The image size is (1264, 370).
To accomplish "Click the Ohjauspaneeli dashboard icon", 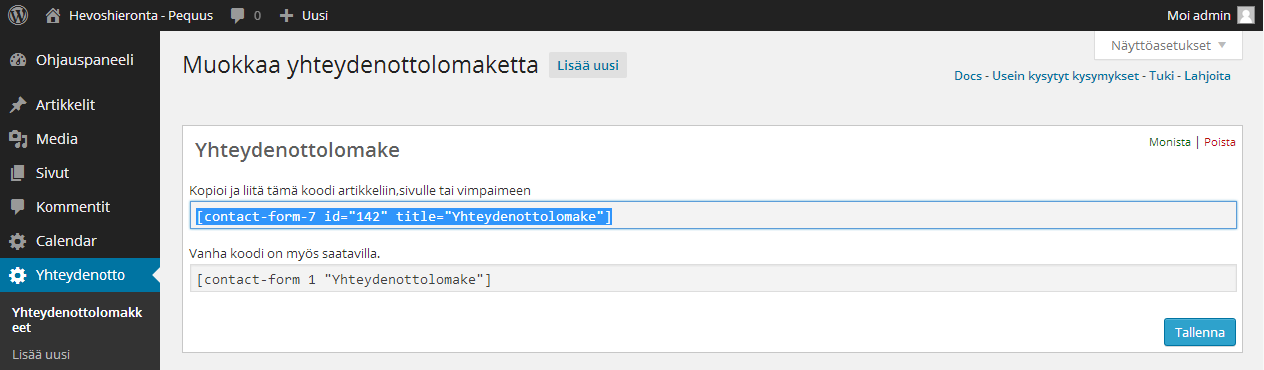I will point(18,60).
